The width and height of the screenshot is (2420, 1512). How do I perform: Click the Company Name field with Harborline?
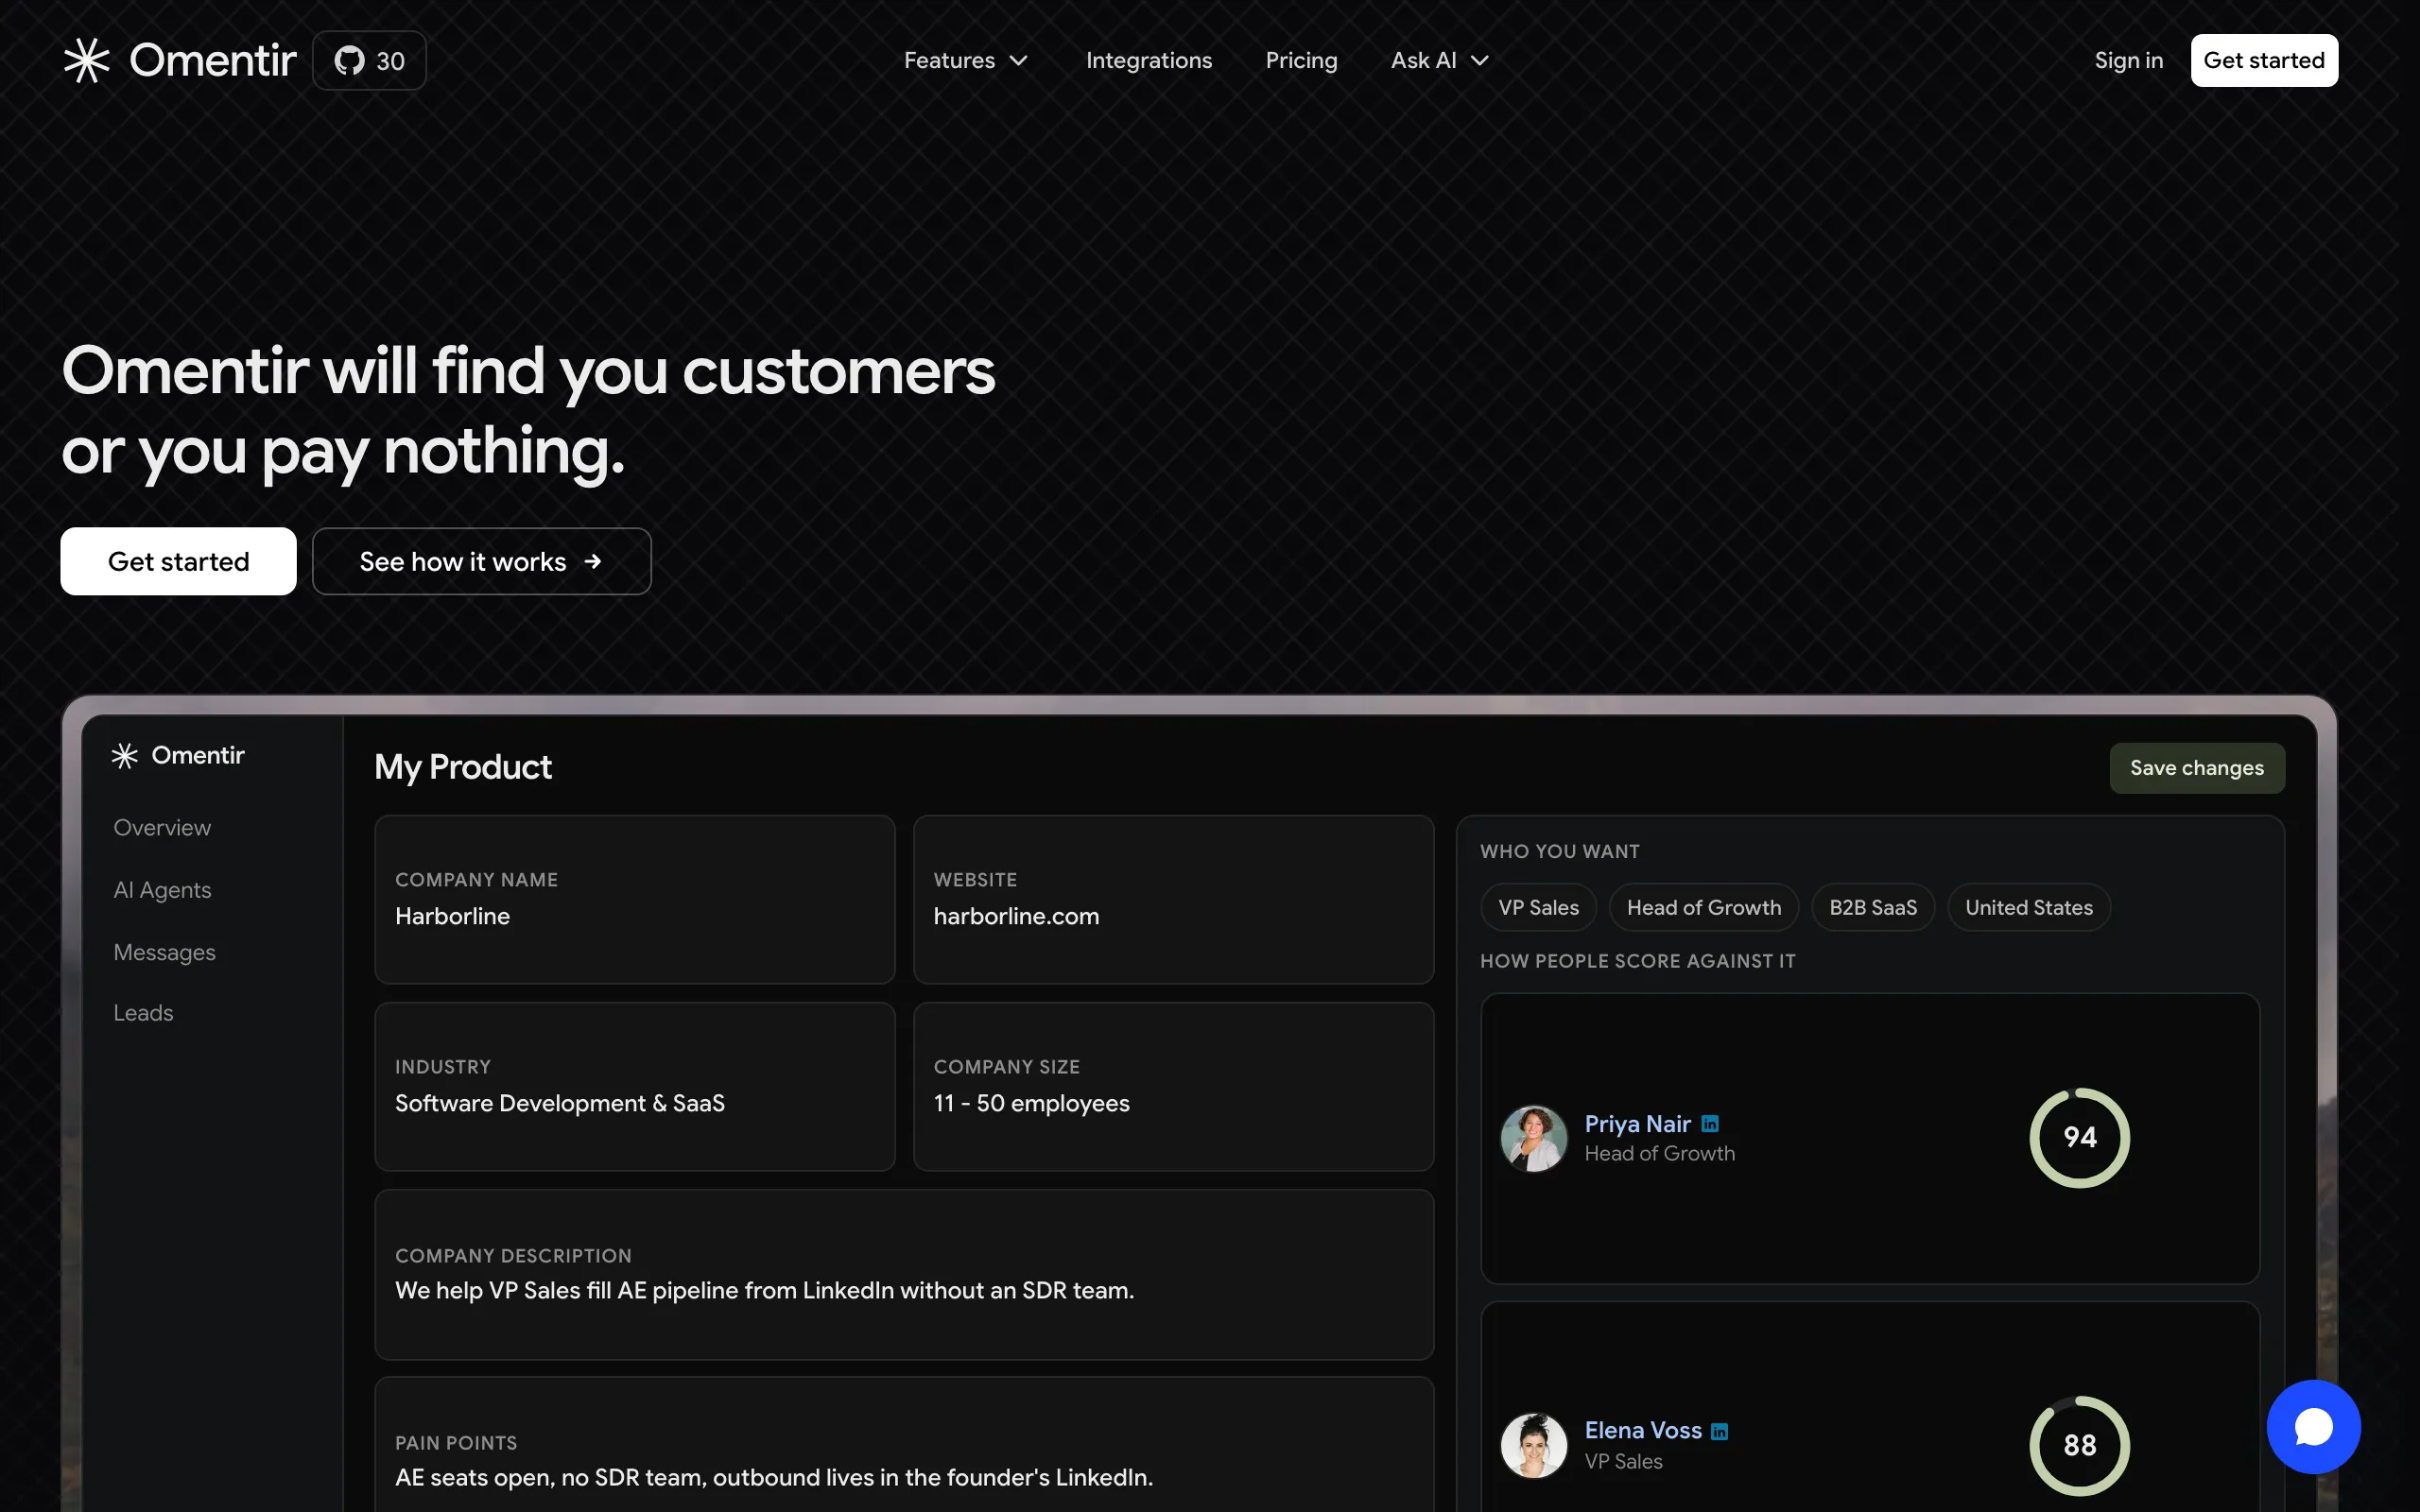click(x=634, y=899)
